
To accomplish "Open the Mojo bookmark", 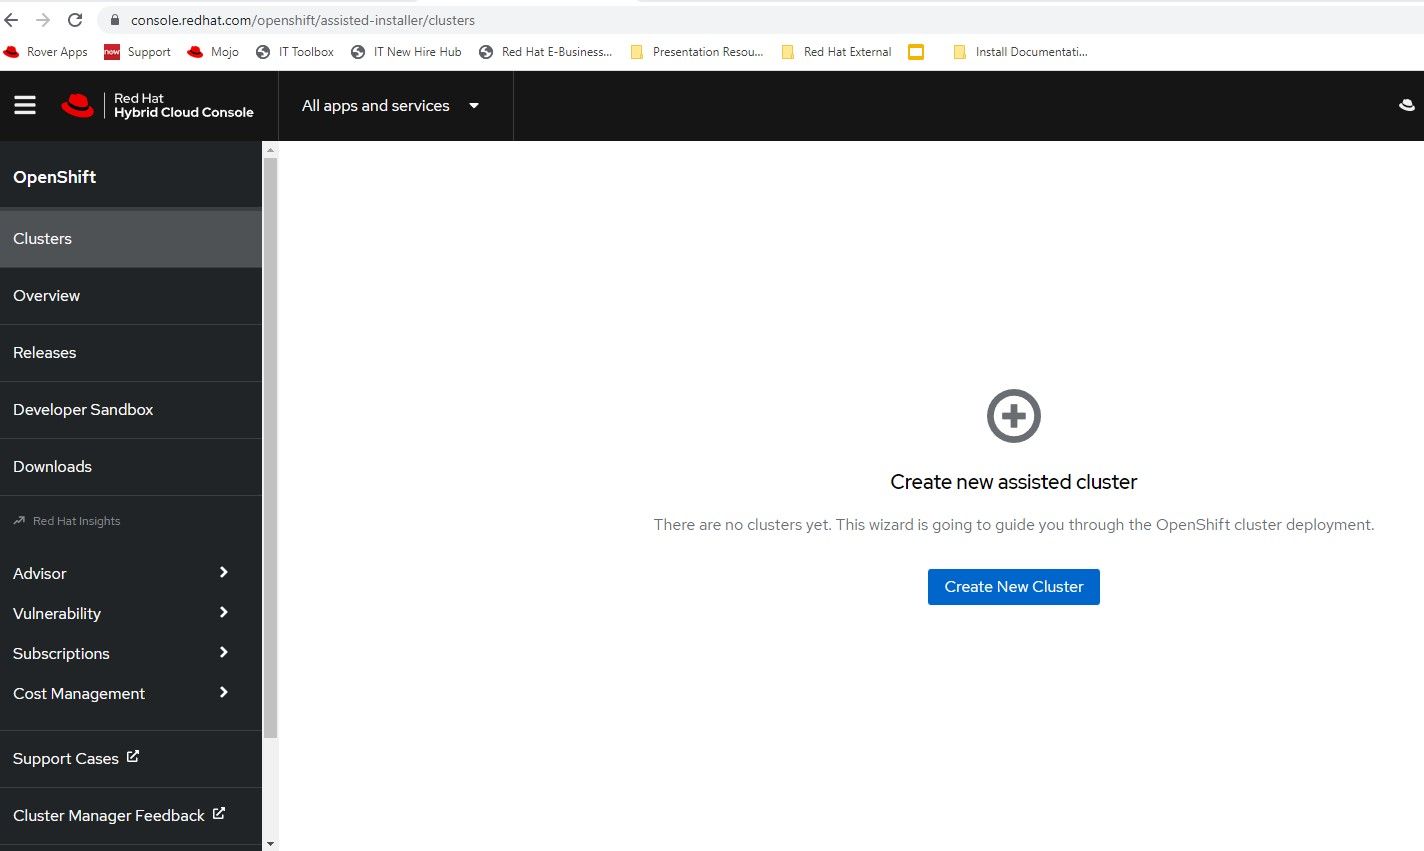I will point(213,52).
